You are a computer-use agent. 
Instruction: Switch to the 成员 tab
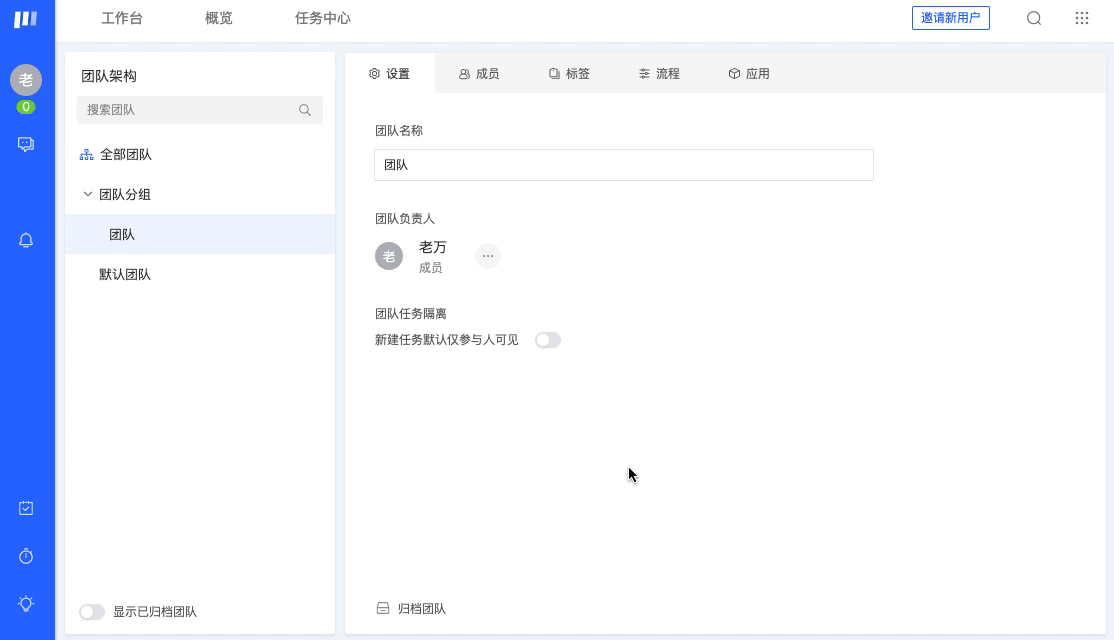pos(479,74)
